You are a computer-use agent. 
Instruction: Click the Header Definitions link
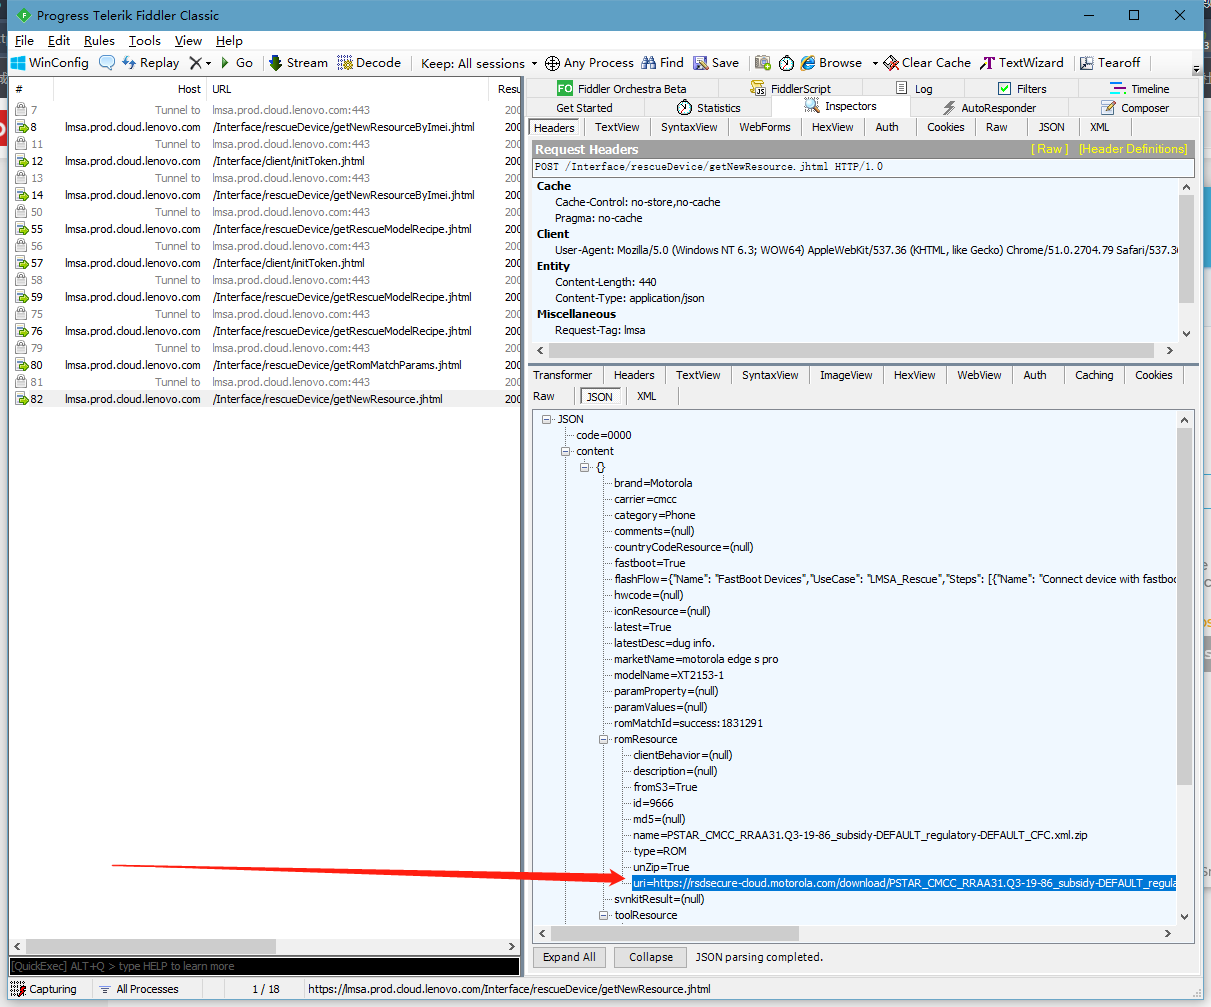pyautogui.click(x=1133, y=149)
